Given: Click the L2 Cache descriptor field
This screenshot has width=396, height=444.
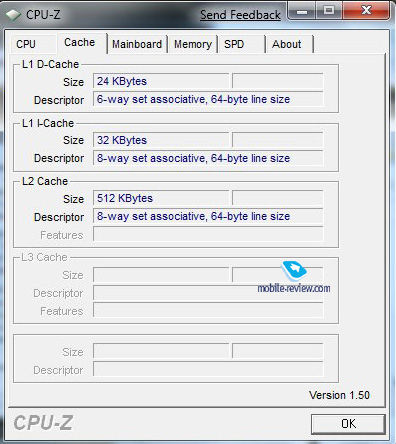Looking at the screenshot, I should (x=208, y=216).
